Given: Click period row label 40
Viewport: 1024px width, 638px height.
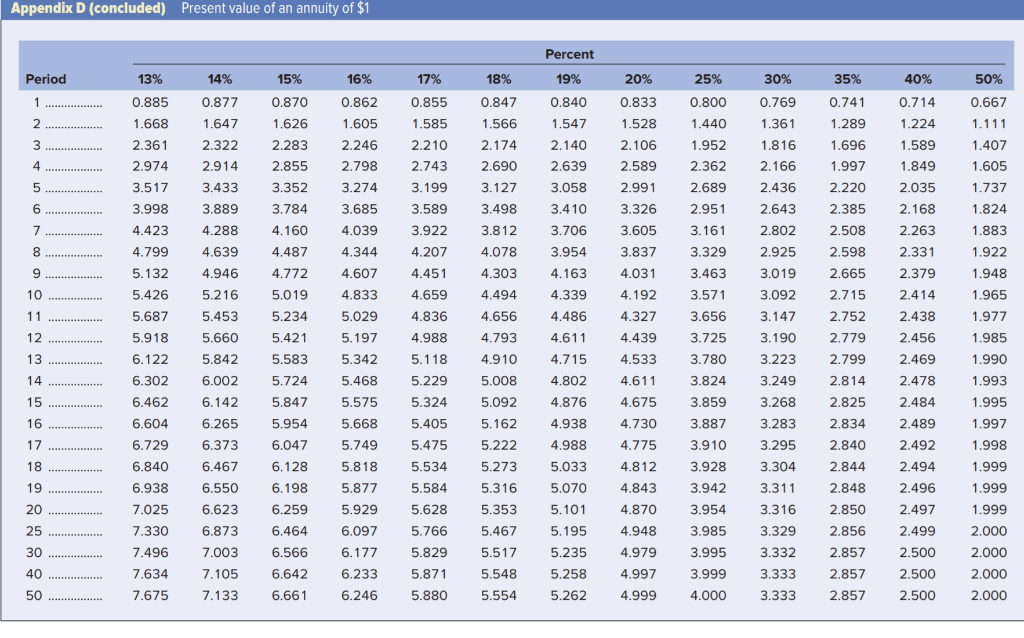Looking at the screenshot, I should [x=34, y=575].
